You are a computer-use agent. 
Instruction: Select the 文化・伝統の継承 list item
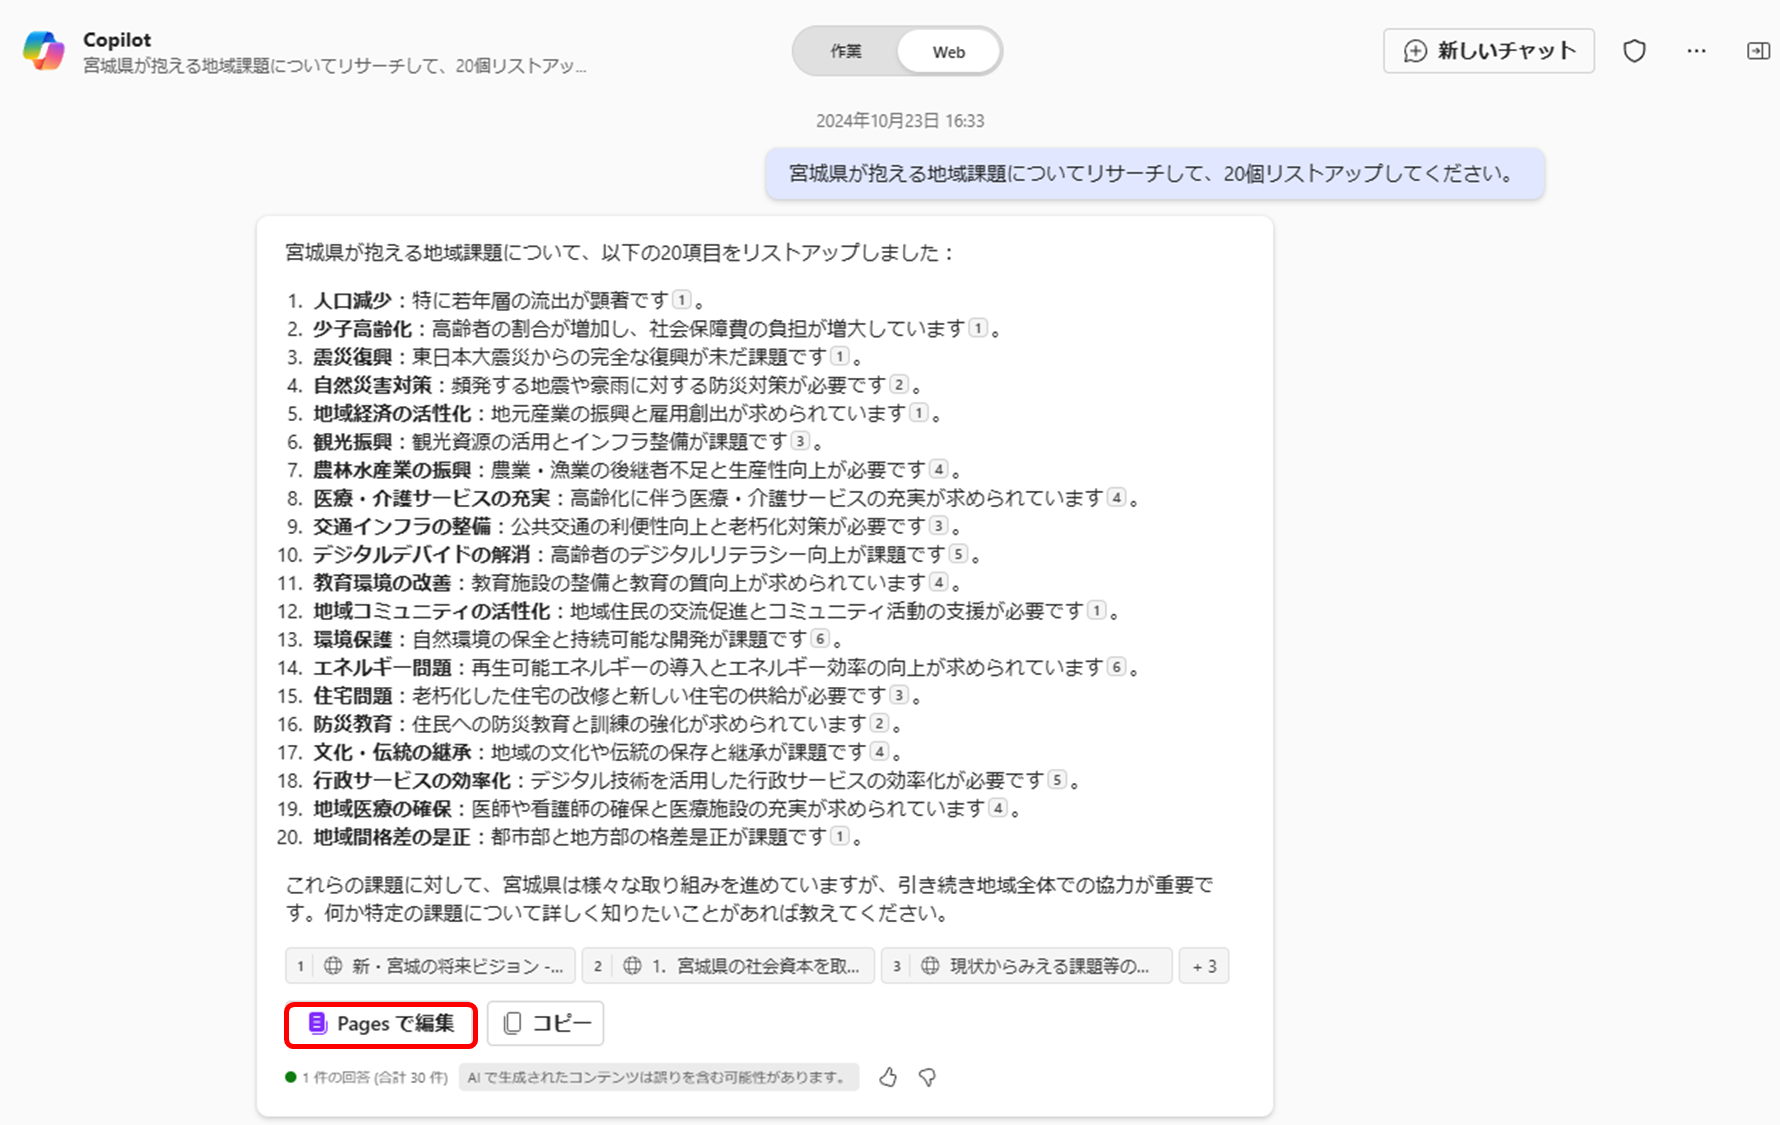pos(591,751)
